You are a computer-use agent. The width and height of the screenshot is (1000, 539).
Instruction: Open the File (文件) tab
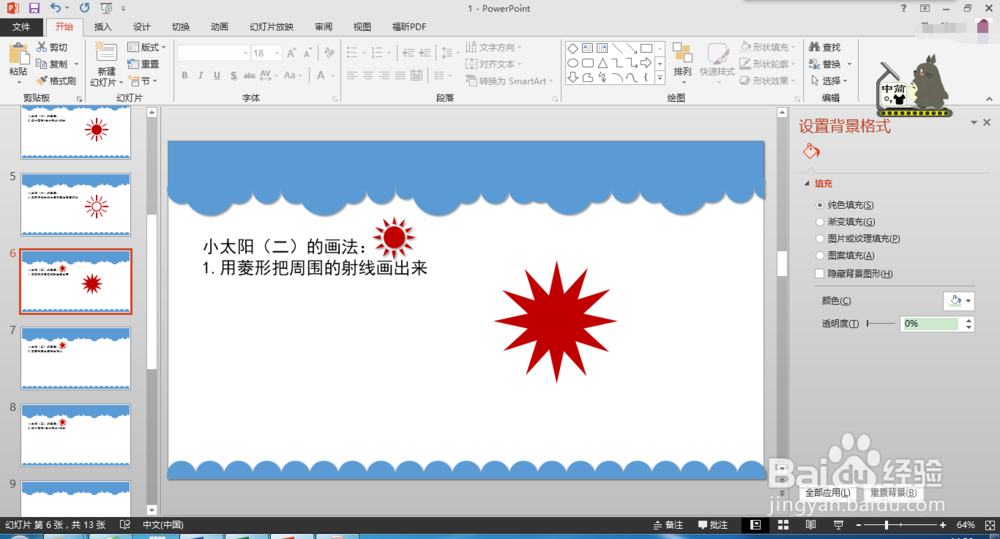[21, 27]
